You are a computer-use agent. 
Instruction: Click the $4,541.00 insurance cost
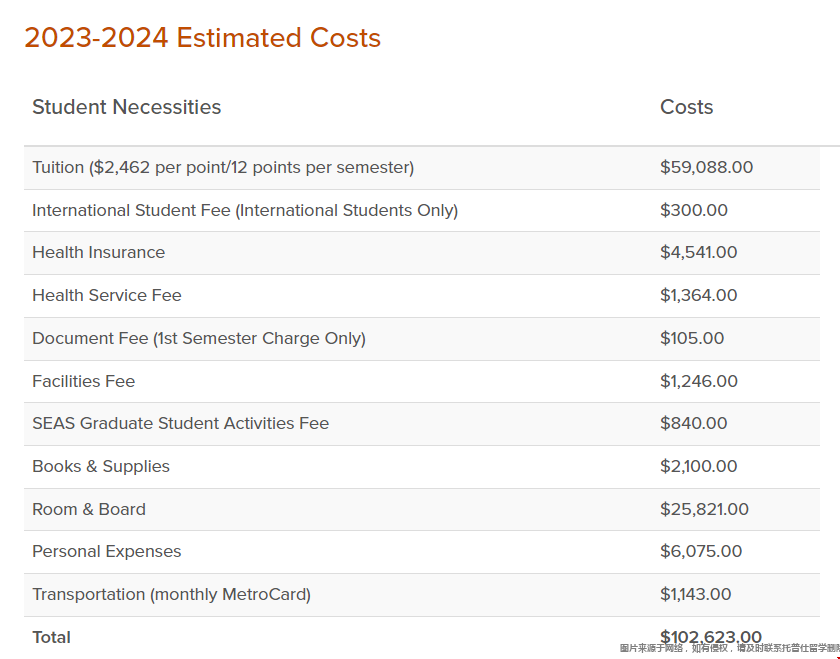coord(699,252)
